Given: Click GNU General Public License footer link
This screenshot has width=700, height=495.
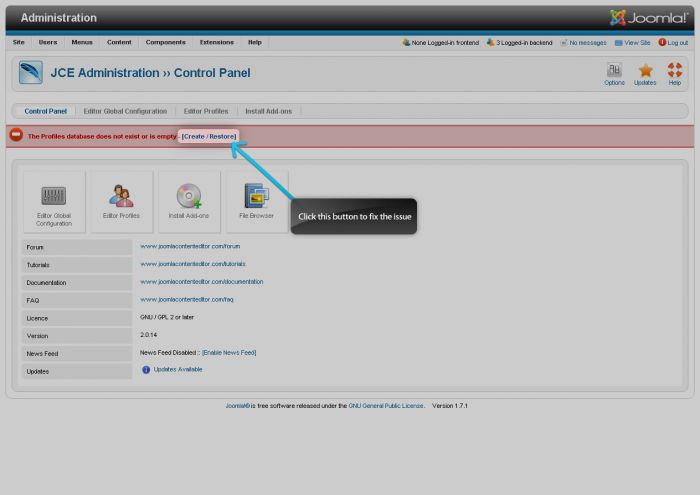Looking at the screenshot, I should (386, 406).
